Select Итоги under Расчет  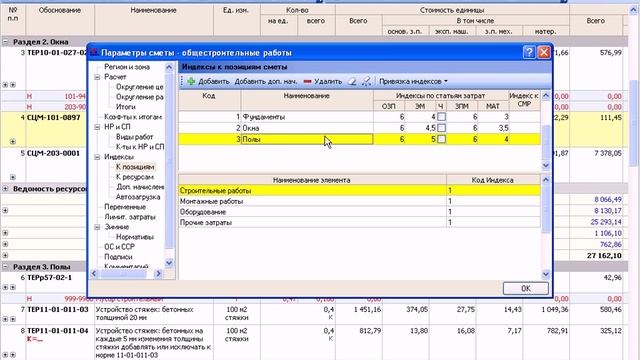pos(125,107)
